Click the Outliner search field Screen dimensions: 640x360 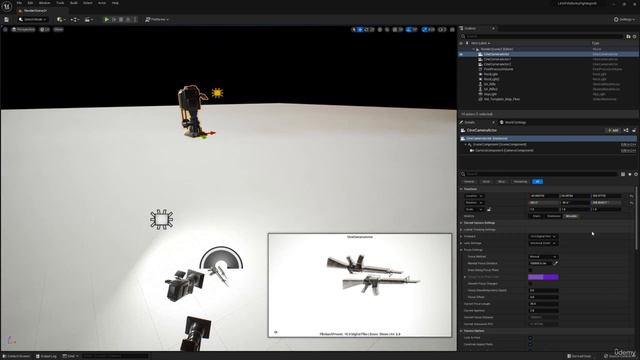[542, 36]
